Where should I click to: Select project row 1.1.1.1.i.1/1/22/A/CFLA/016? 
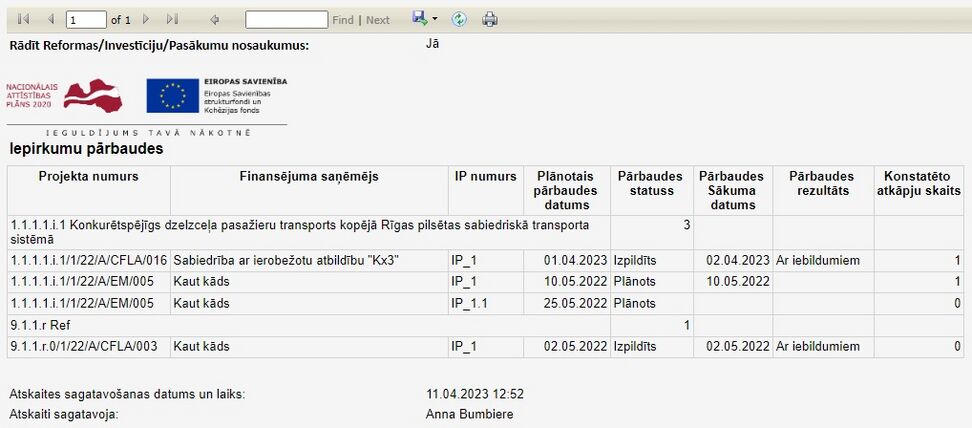pos(485,261)
